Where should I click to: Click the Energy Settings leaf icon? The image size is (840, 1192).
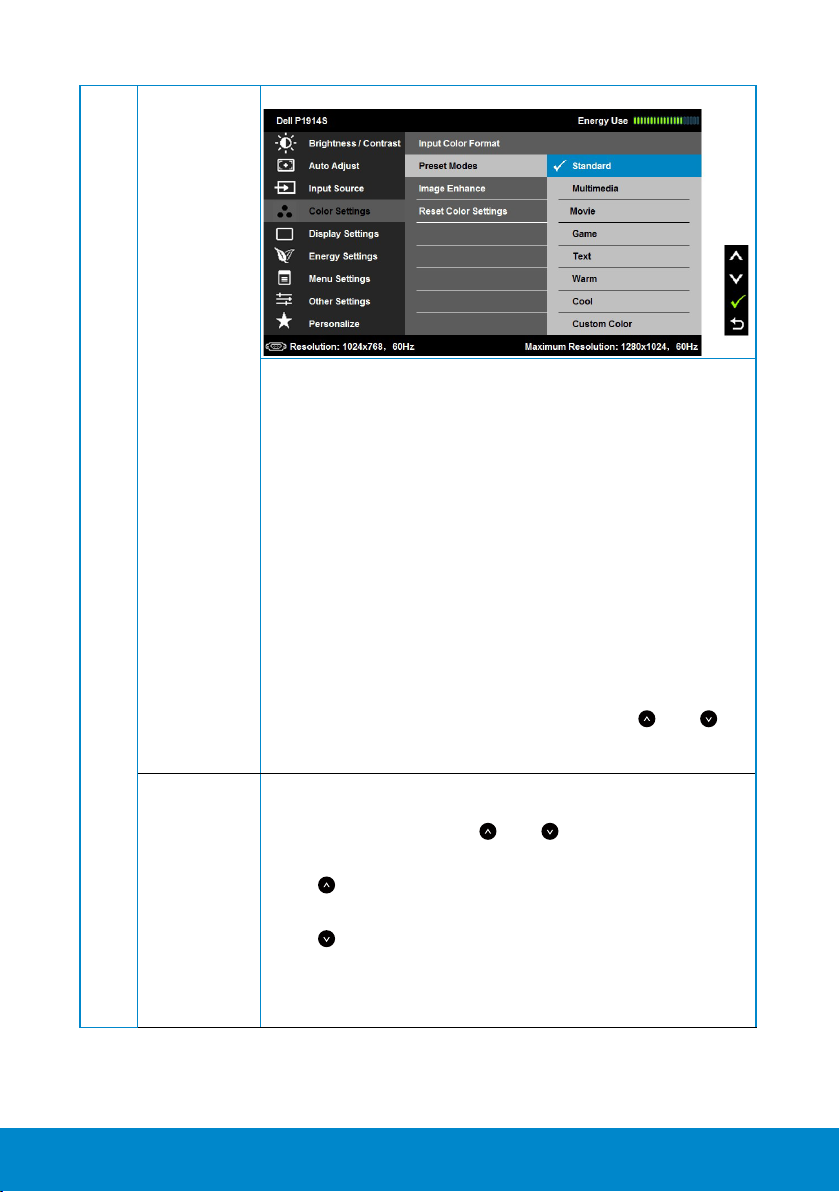(x=284, y=256)
